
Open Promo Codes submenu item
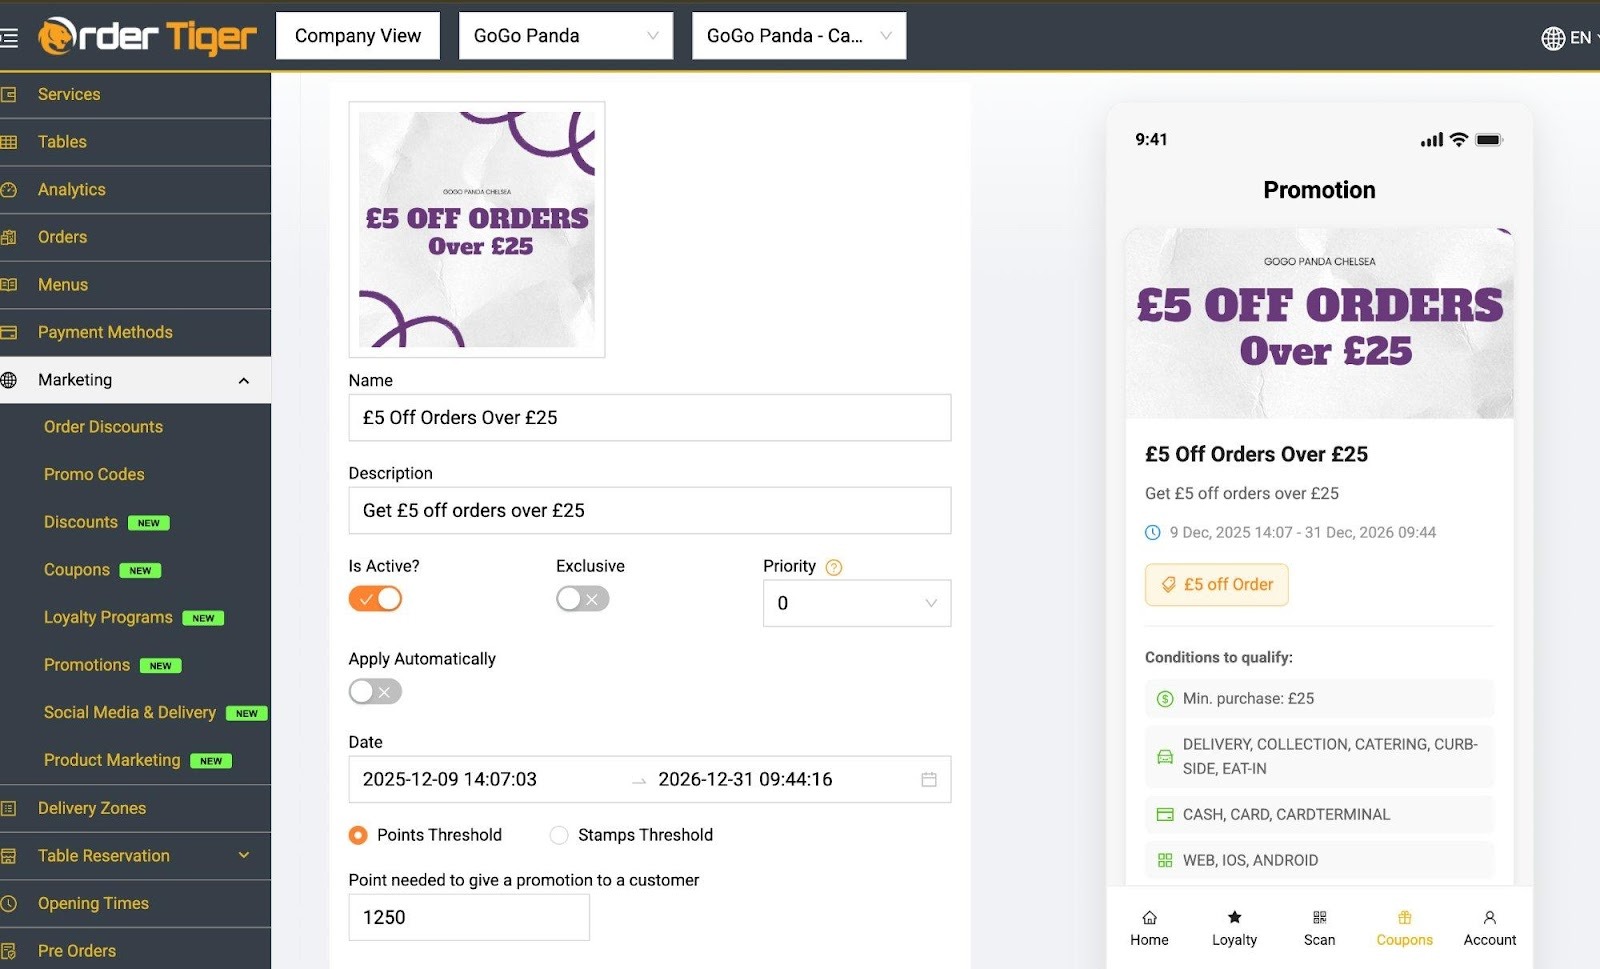[94, 475]
